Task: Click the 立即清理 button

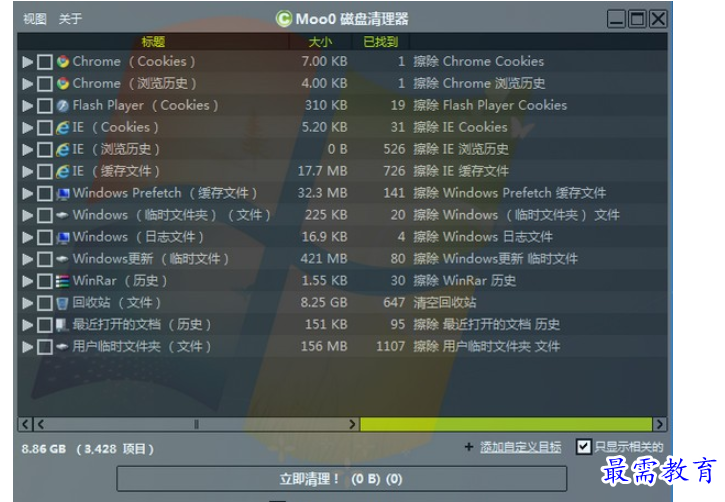Action: (342, 479)
